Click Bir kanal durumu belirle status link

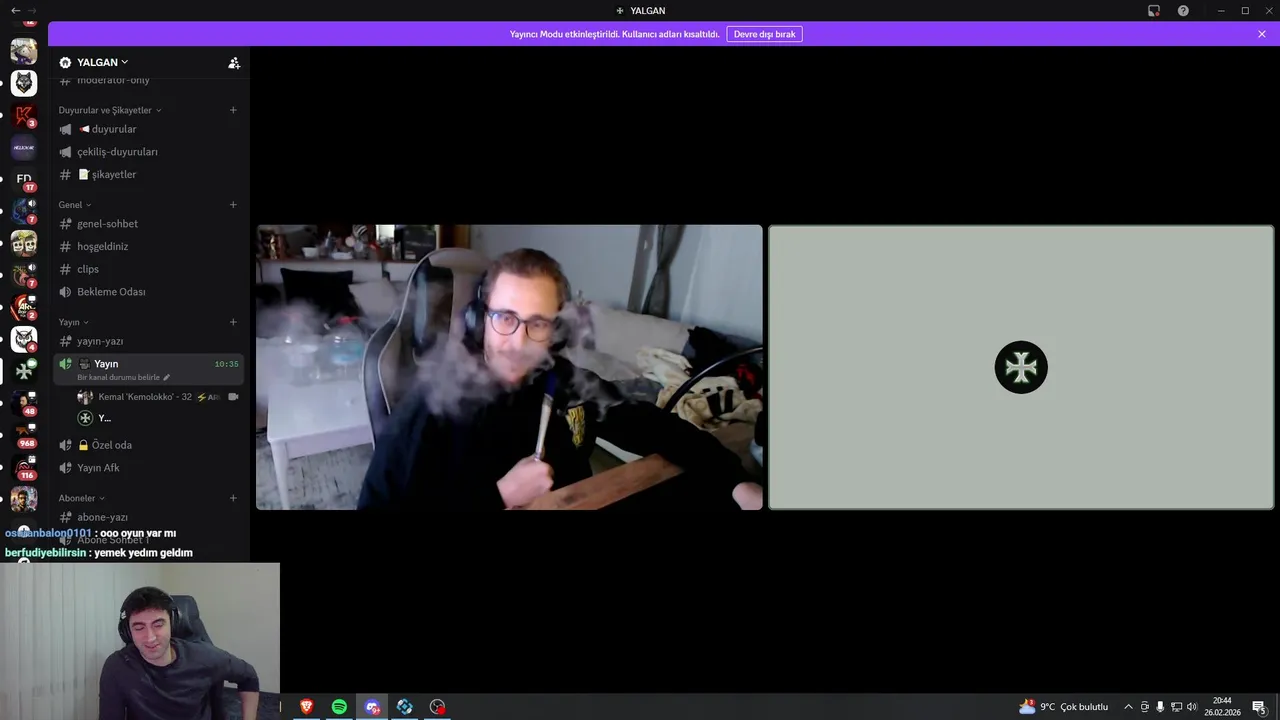(123, 377)
